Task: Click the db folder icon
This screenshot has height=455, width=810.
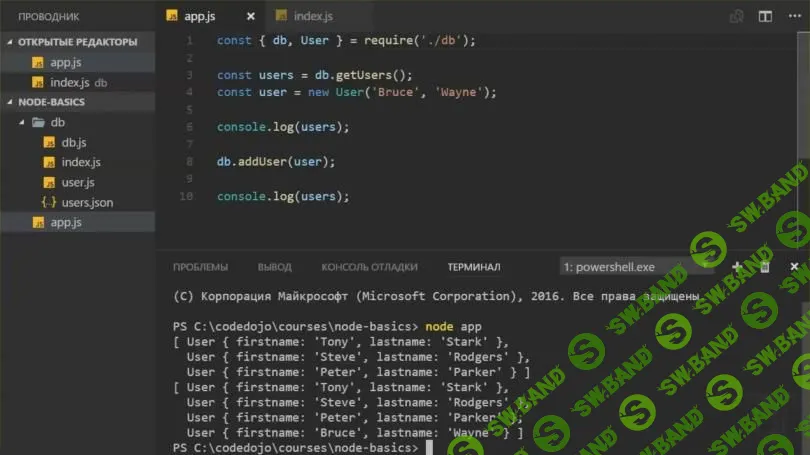Action: 38,122
